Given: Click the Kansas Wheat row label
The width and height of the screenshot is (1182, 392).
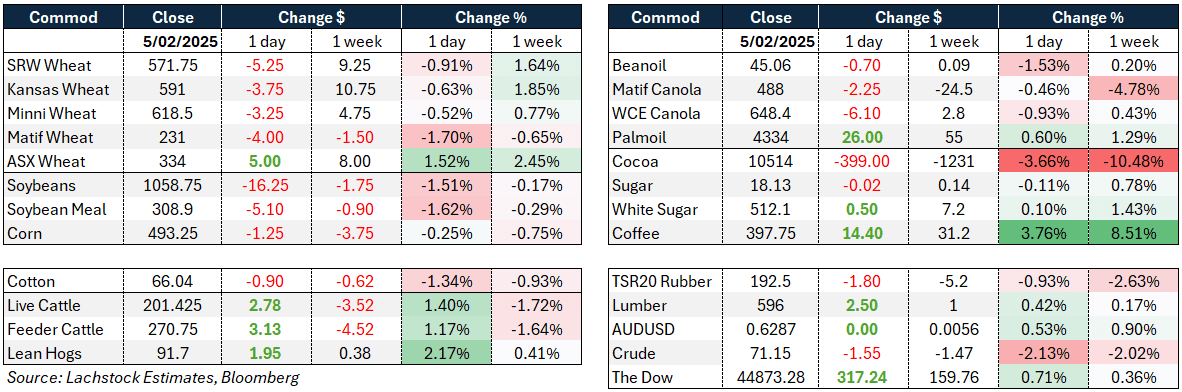Looking at the screenshot, I should click(58, 90).
